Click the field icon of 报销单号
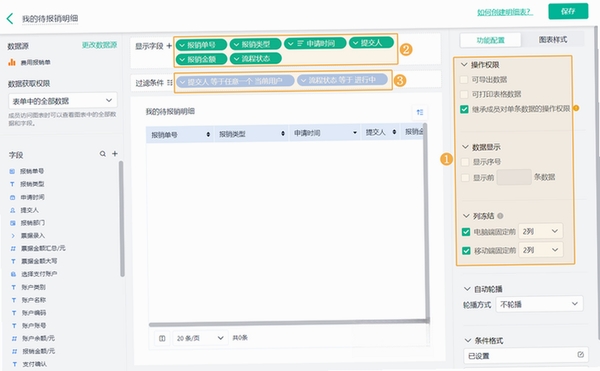The image size is (600, 371). point(12,171)
